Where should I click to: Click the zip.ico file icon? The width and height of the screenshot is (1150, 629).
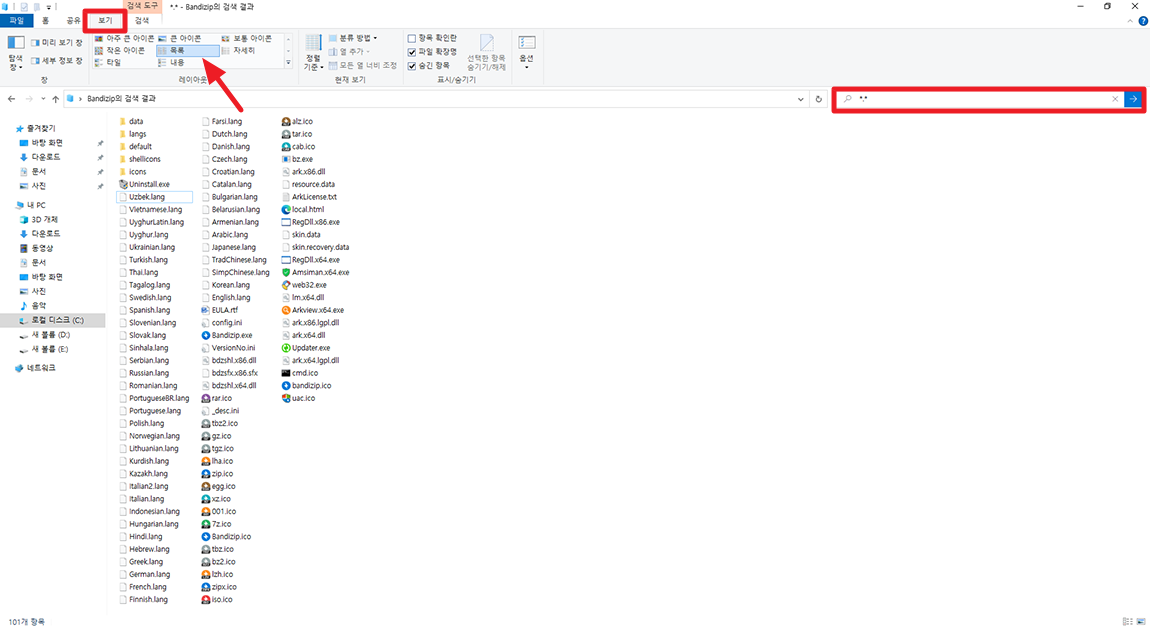click(205, 474)
